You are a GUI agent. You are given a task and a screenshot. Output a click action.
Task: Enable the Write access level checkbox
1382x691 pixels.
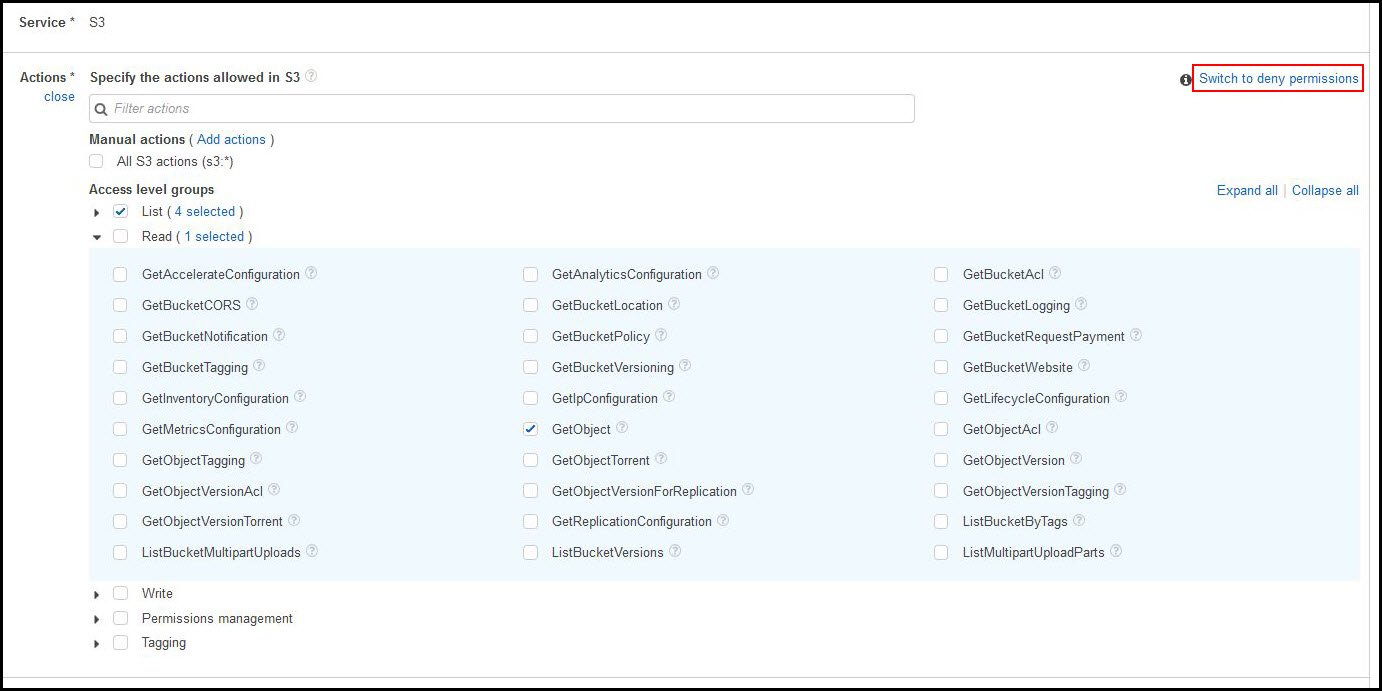coord(120,593)
